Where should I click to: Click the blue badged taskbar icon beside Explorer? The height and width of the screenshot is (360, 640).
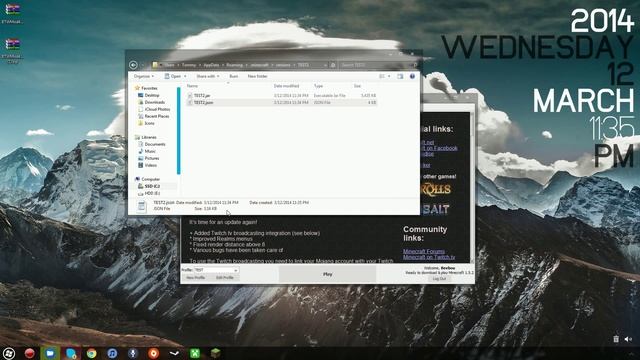coord(71,353)
